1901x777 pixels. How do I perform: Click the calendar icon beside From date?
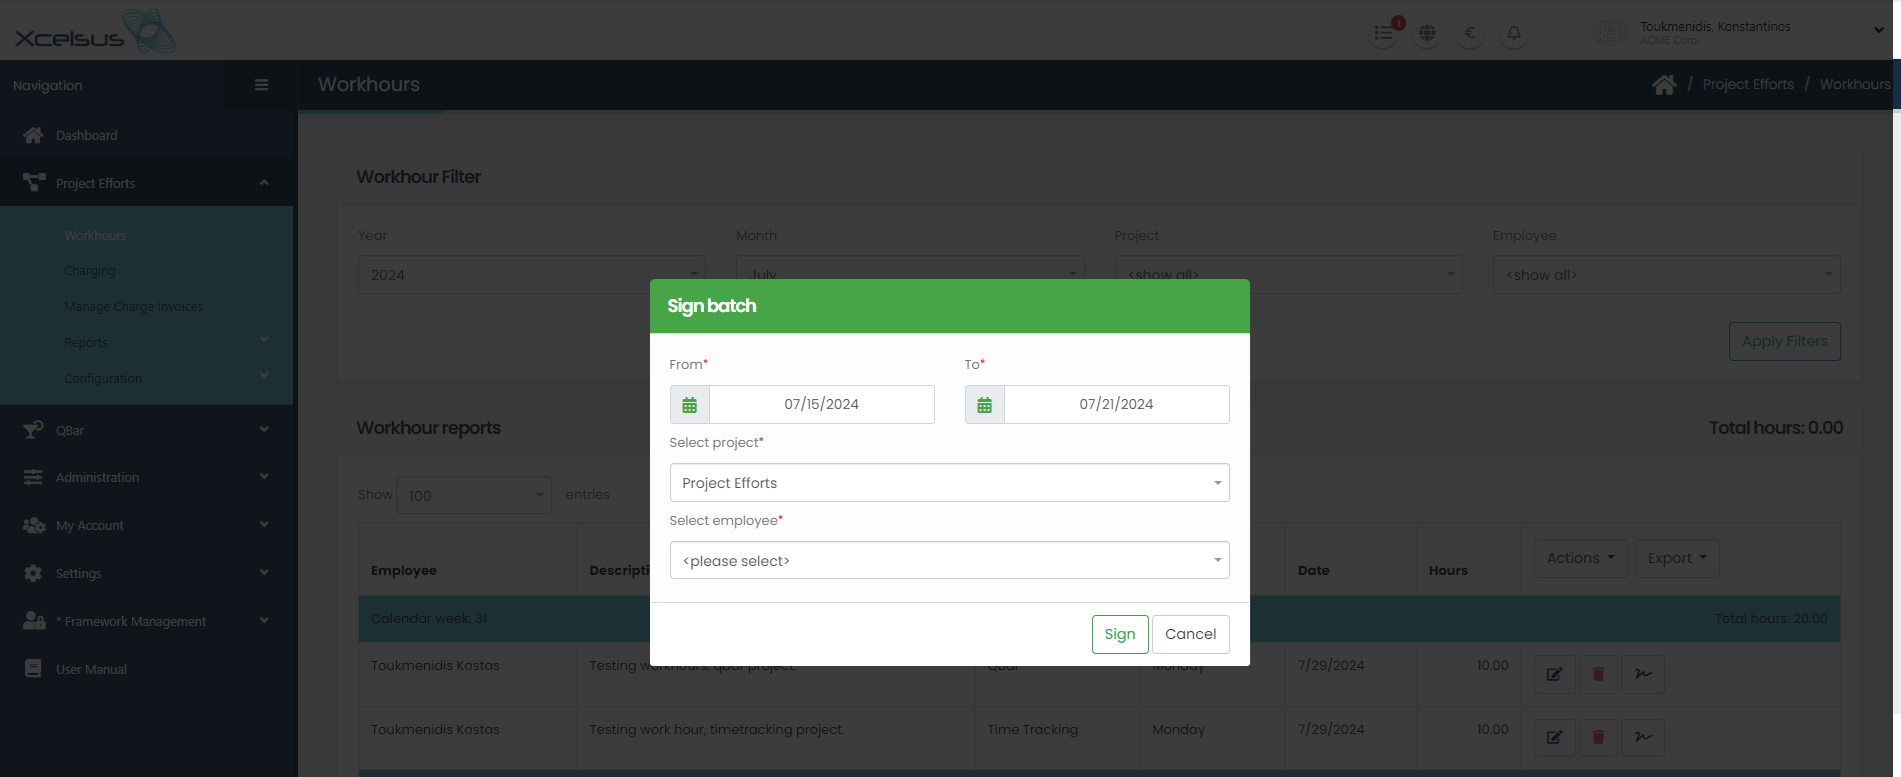click(689, 405)
